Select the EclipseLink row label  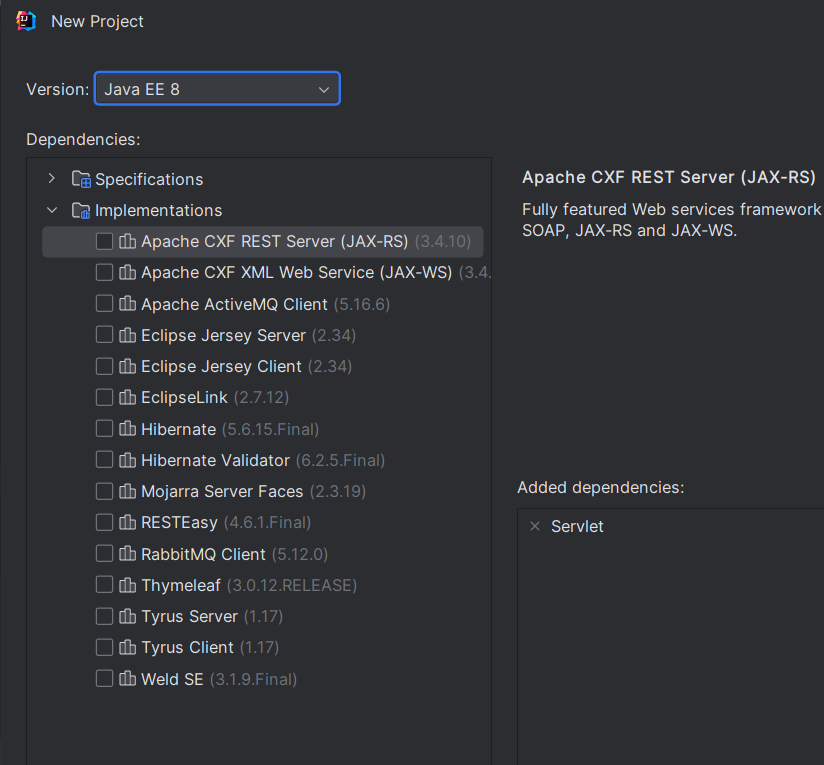(x=184, y=397)
